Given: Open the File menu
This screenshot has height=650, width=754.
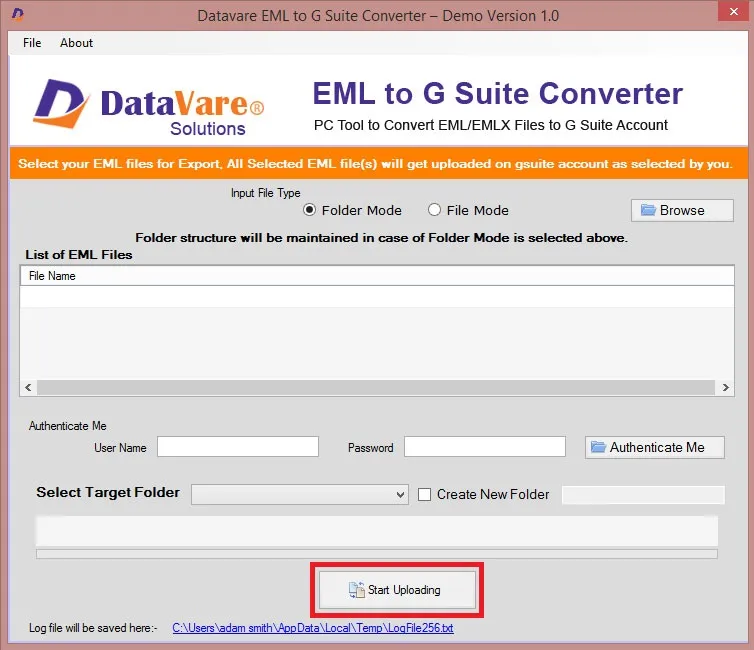Looking at the screenshot, I should pyautogui.click(x=32, y=43).
